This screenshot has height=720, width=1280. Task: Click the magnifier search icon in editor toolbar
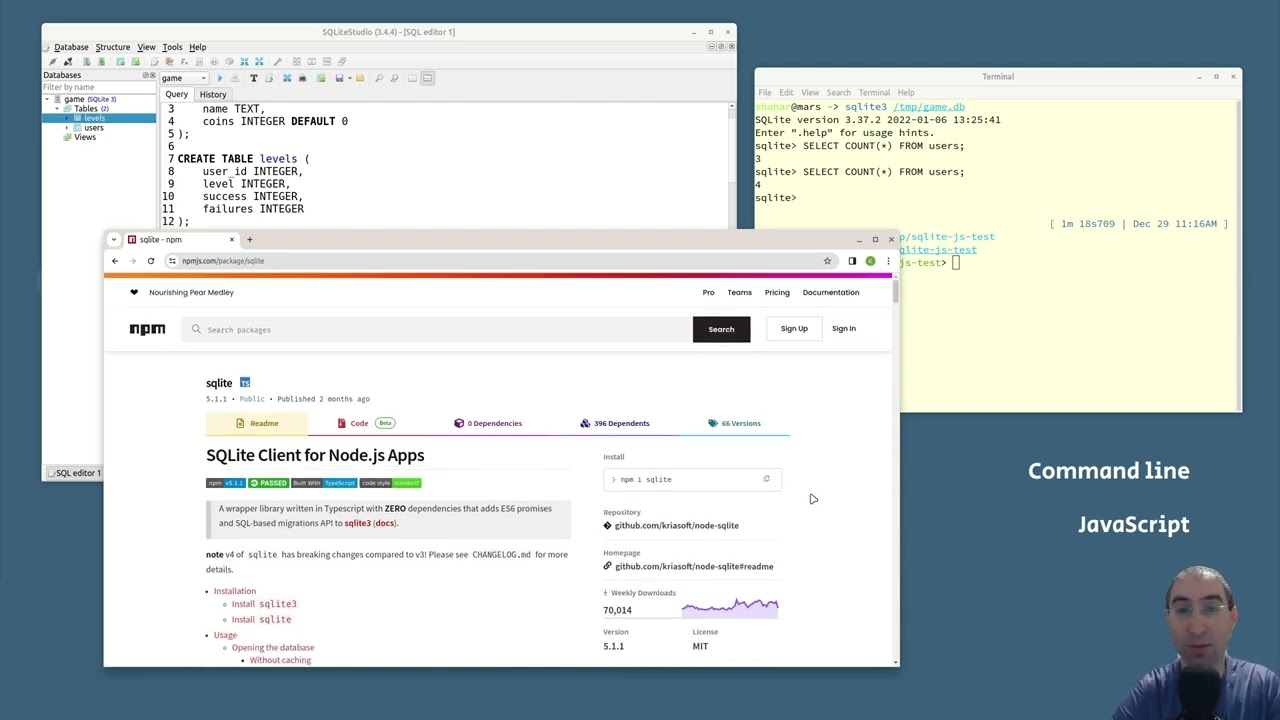[x=379, y=78]
